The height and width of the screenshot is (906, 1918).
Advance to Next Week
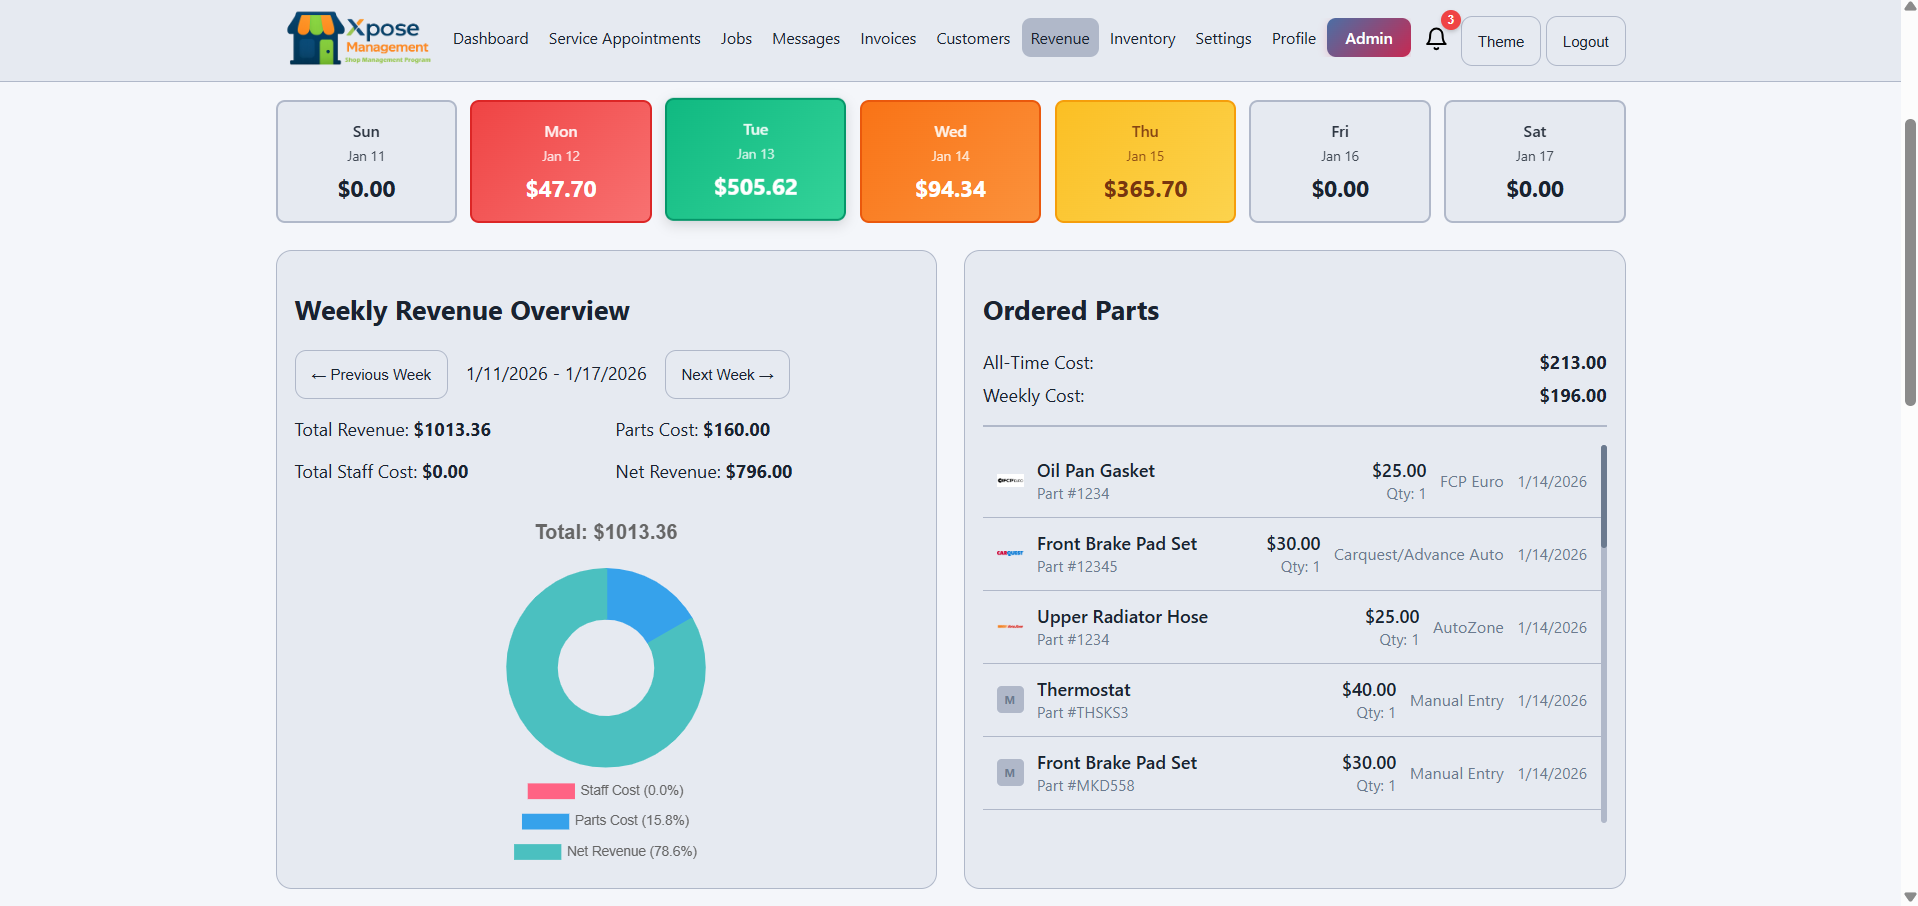pyautogui.click(x=726, y=374)
